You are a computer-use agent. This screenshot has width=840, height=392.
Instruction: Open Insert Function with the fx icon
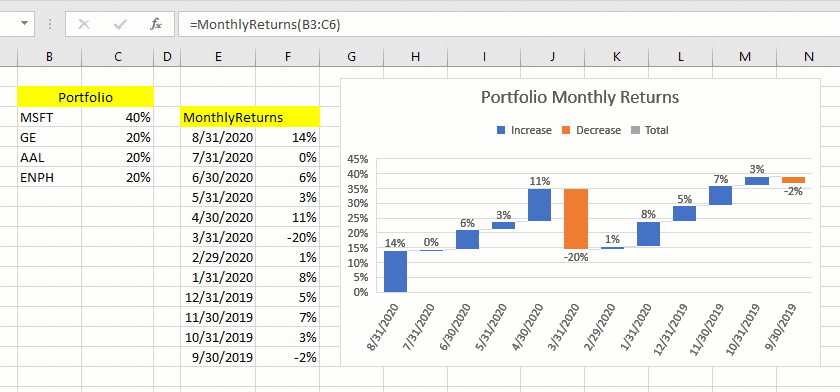pyautogui.click(x=156, y=24)
